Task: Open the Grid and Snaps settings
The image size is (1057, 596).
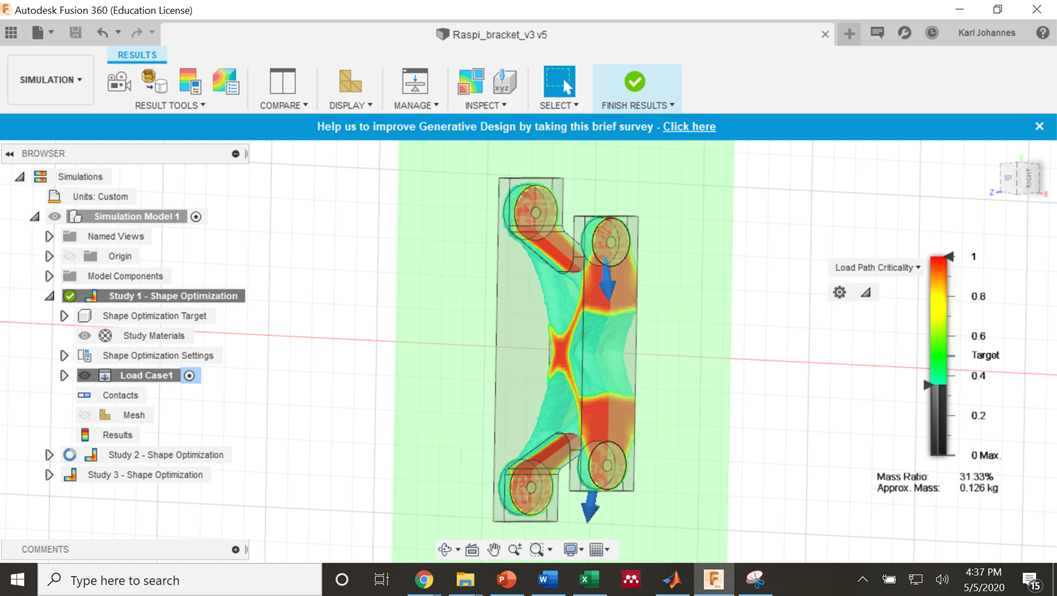Action: pyautogui.click(x=596, y=549)
